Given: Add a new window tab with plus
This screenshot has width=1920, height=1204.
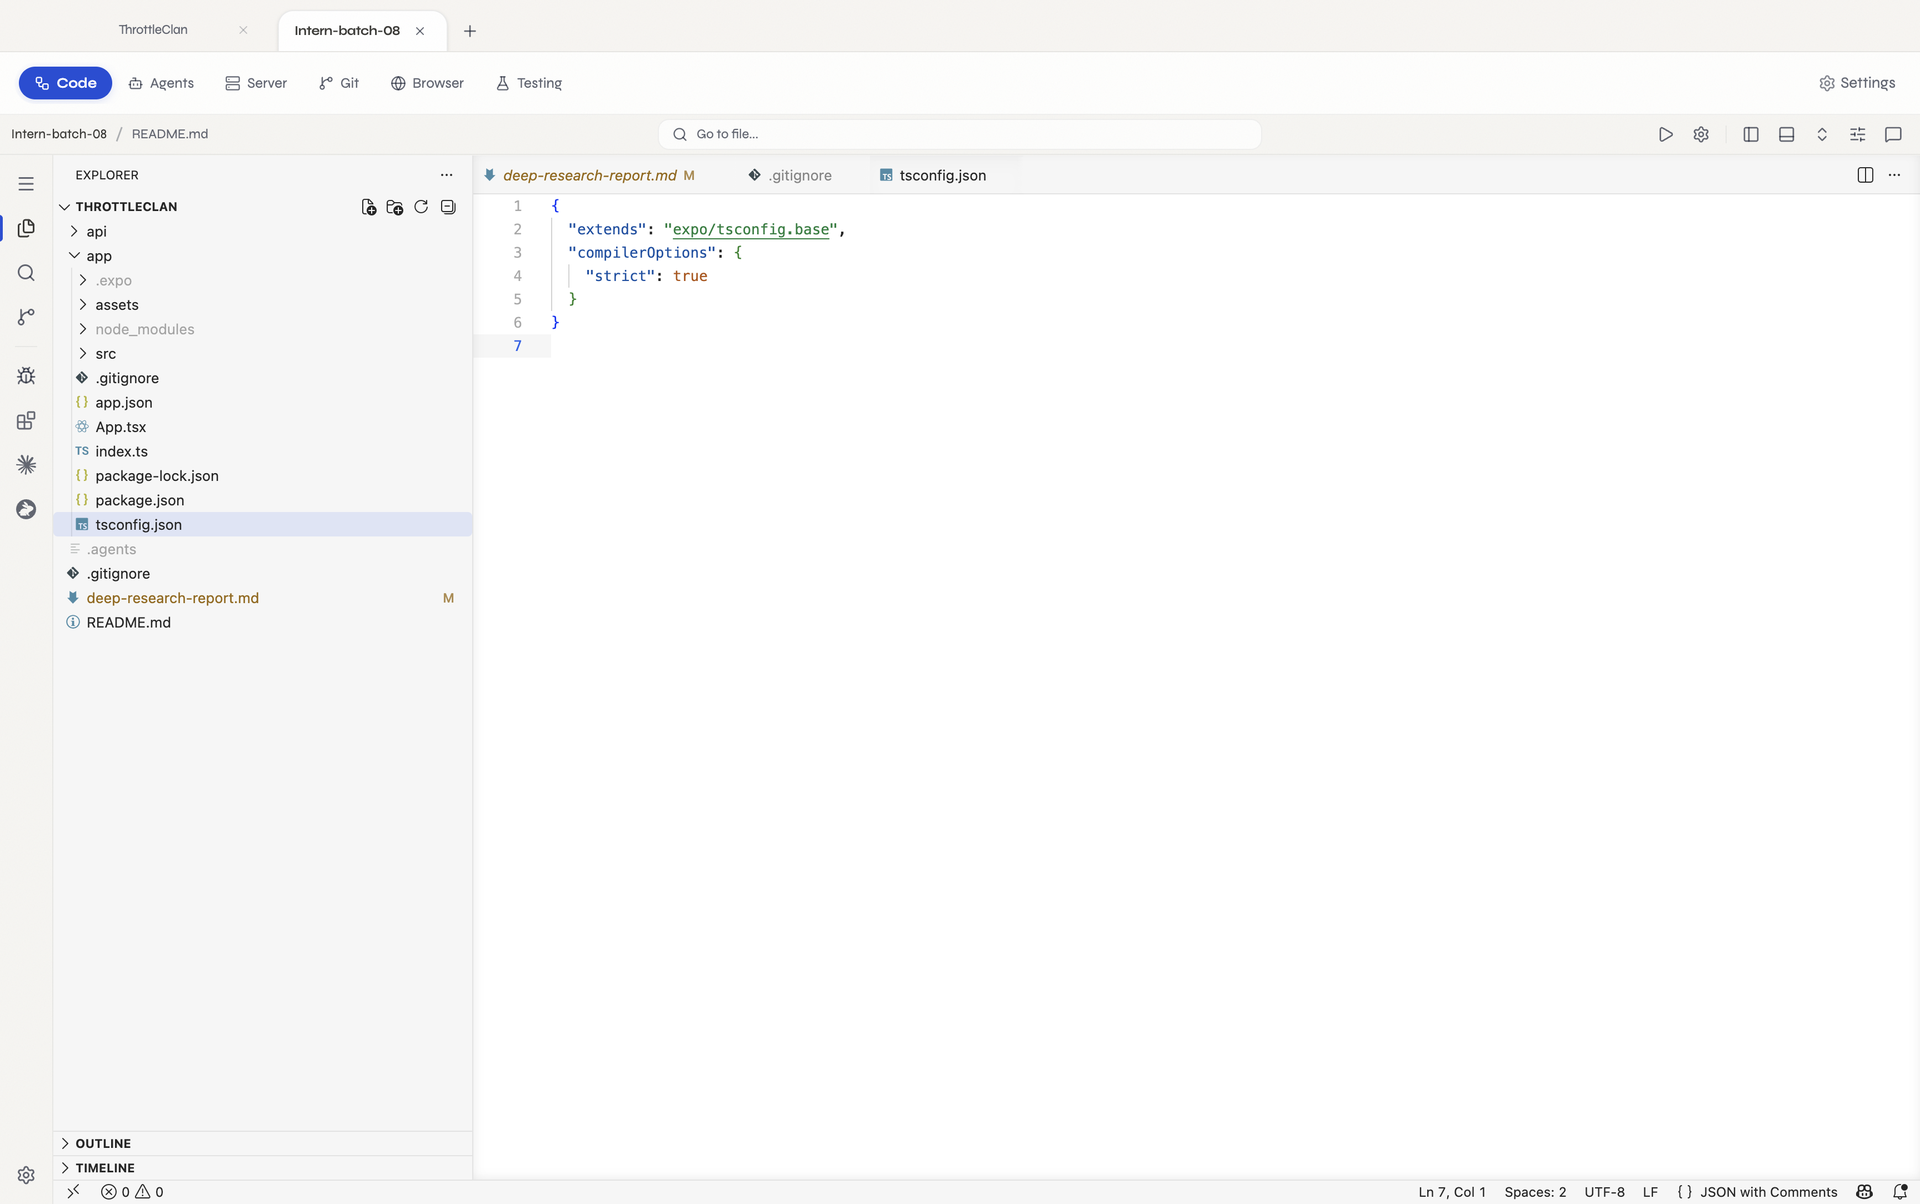Looking at the screenshot, I should point(470,31).
